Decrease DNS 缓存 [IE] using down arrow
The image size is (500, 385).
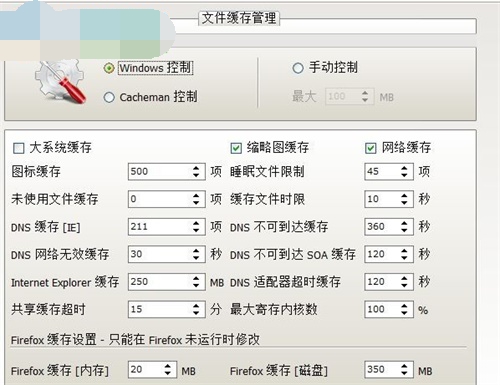coord(196,231)
